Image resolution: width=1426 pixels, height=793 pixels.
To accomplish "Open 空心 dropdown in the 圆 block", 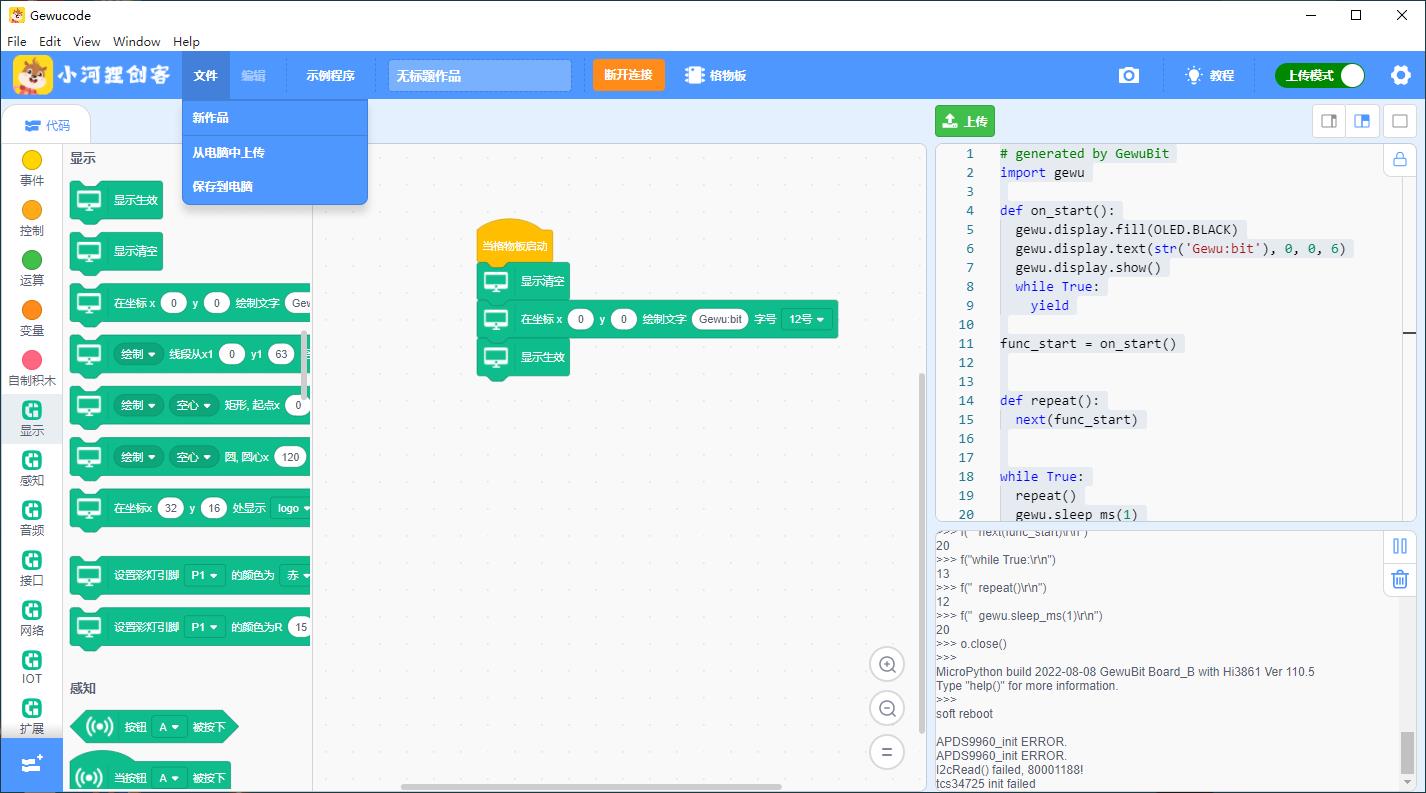I will pos(194,457).
